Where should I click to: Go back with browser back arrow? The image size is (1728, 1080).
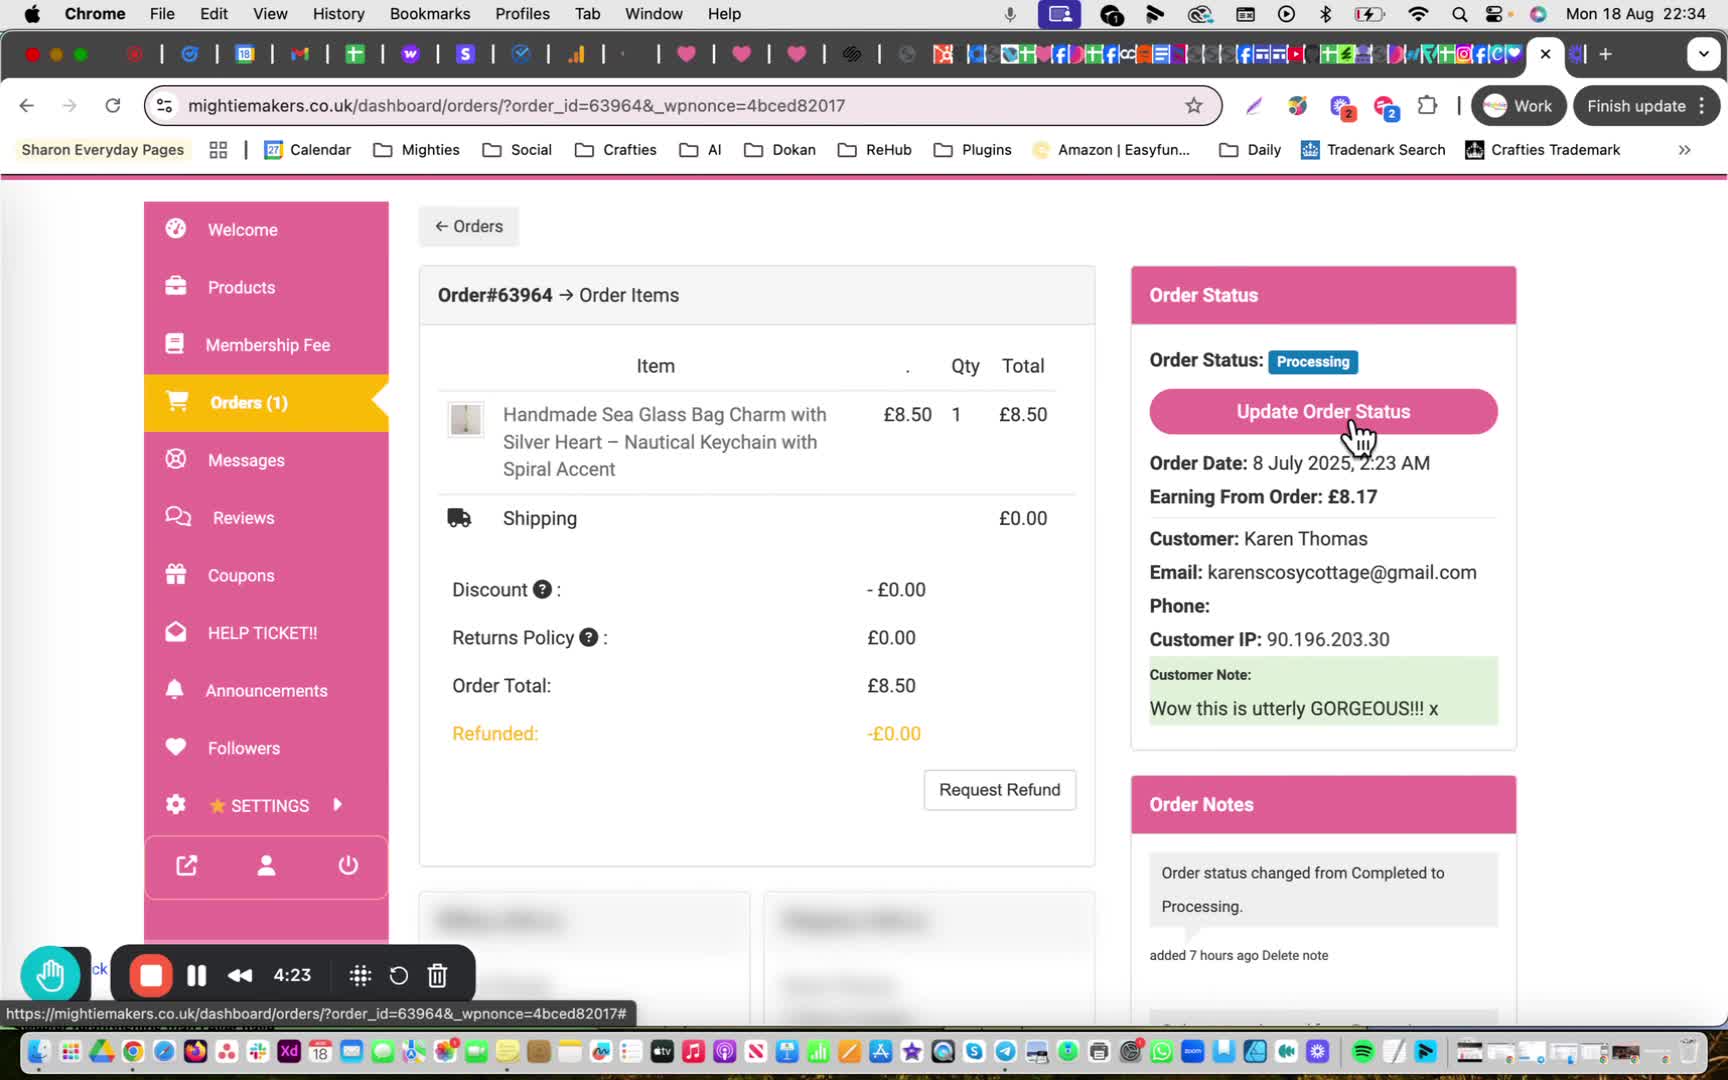[x=27, y=106]
